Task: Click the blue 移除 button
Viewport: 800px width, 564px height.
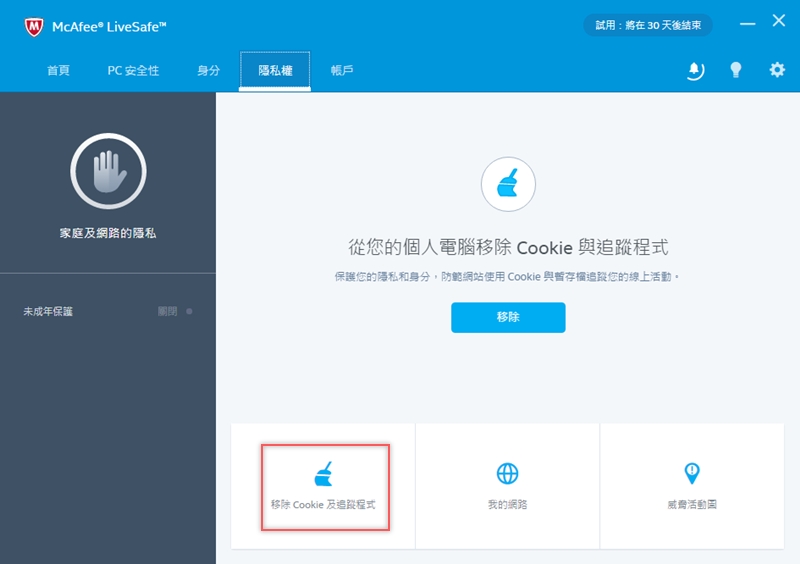Action: coord(508,317)
